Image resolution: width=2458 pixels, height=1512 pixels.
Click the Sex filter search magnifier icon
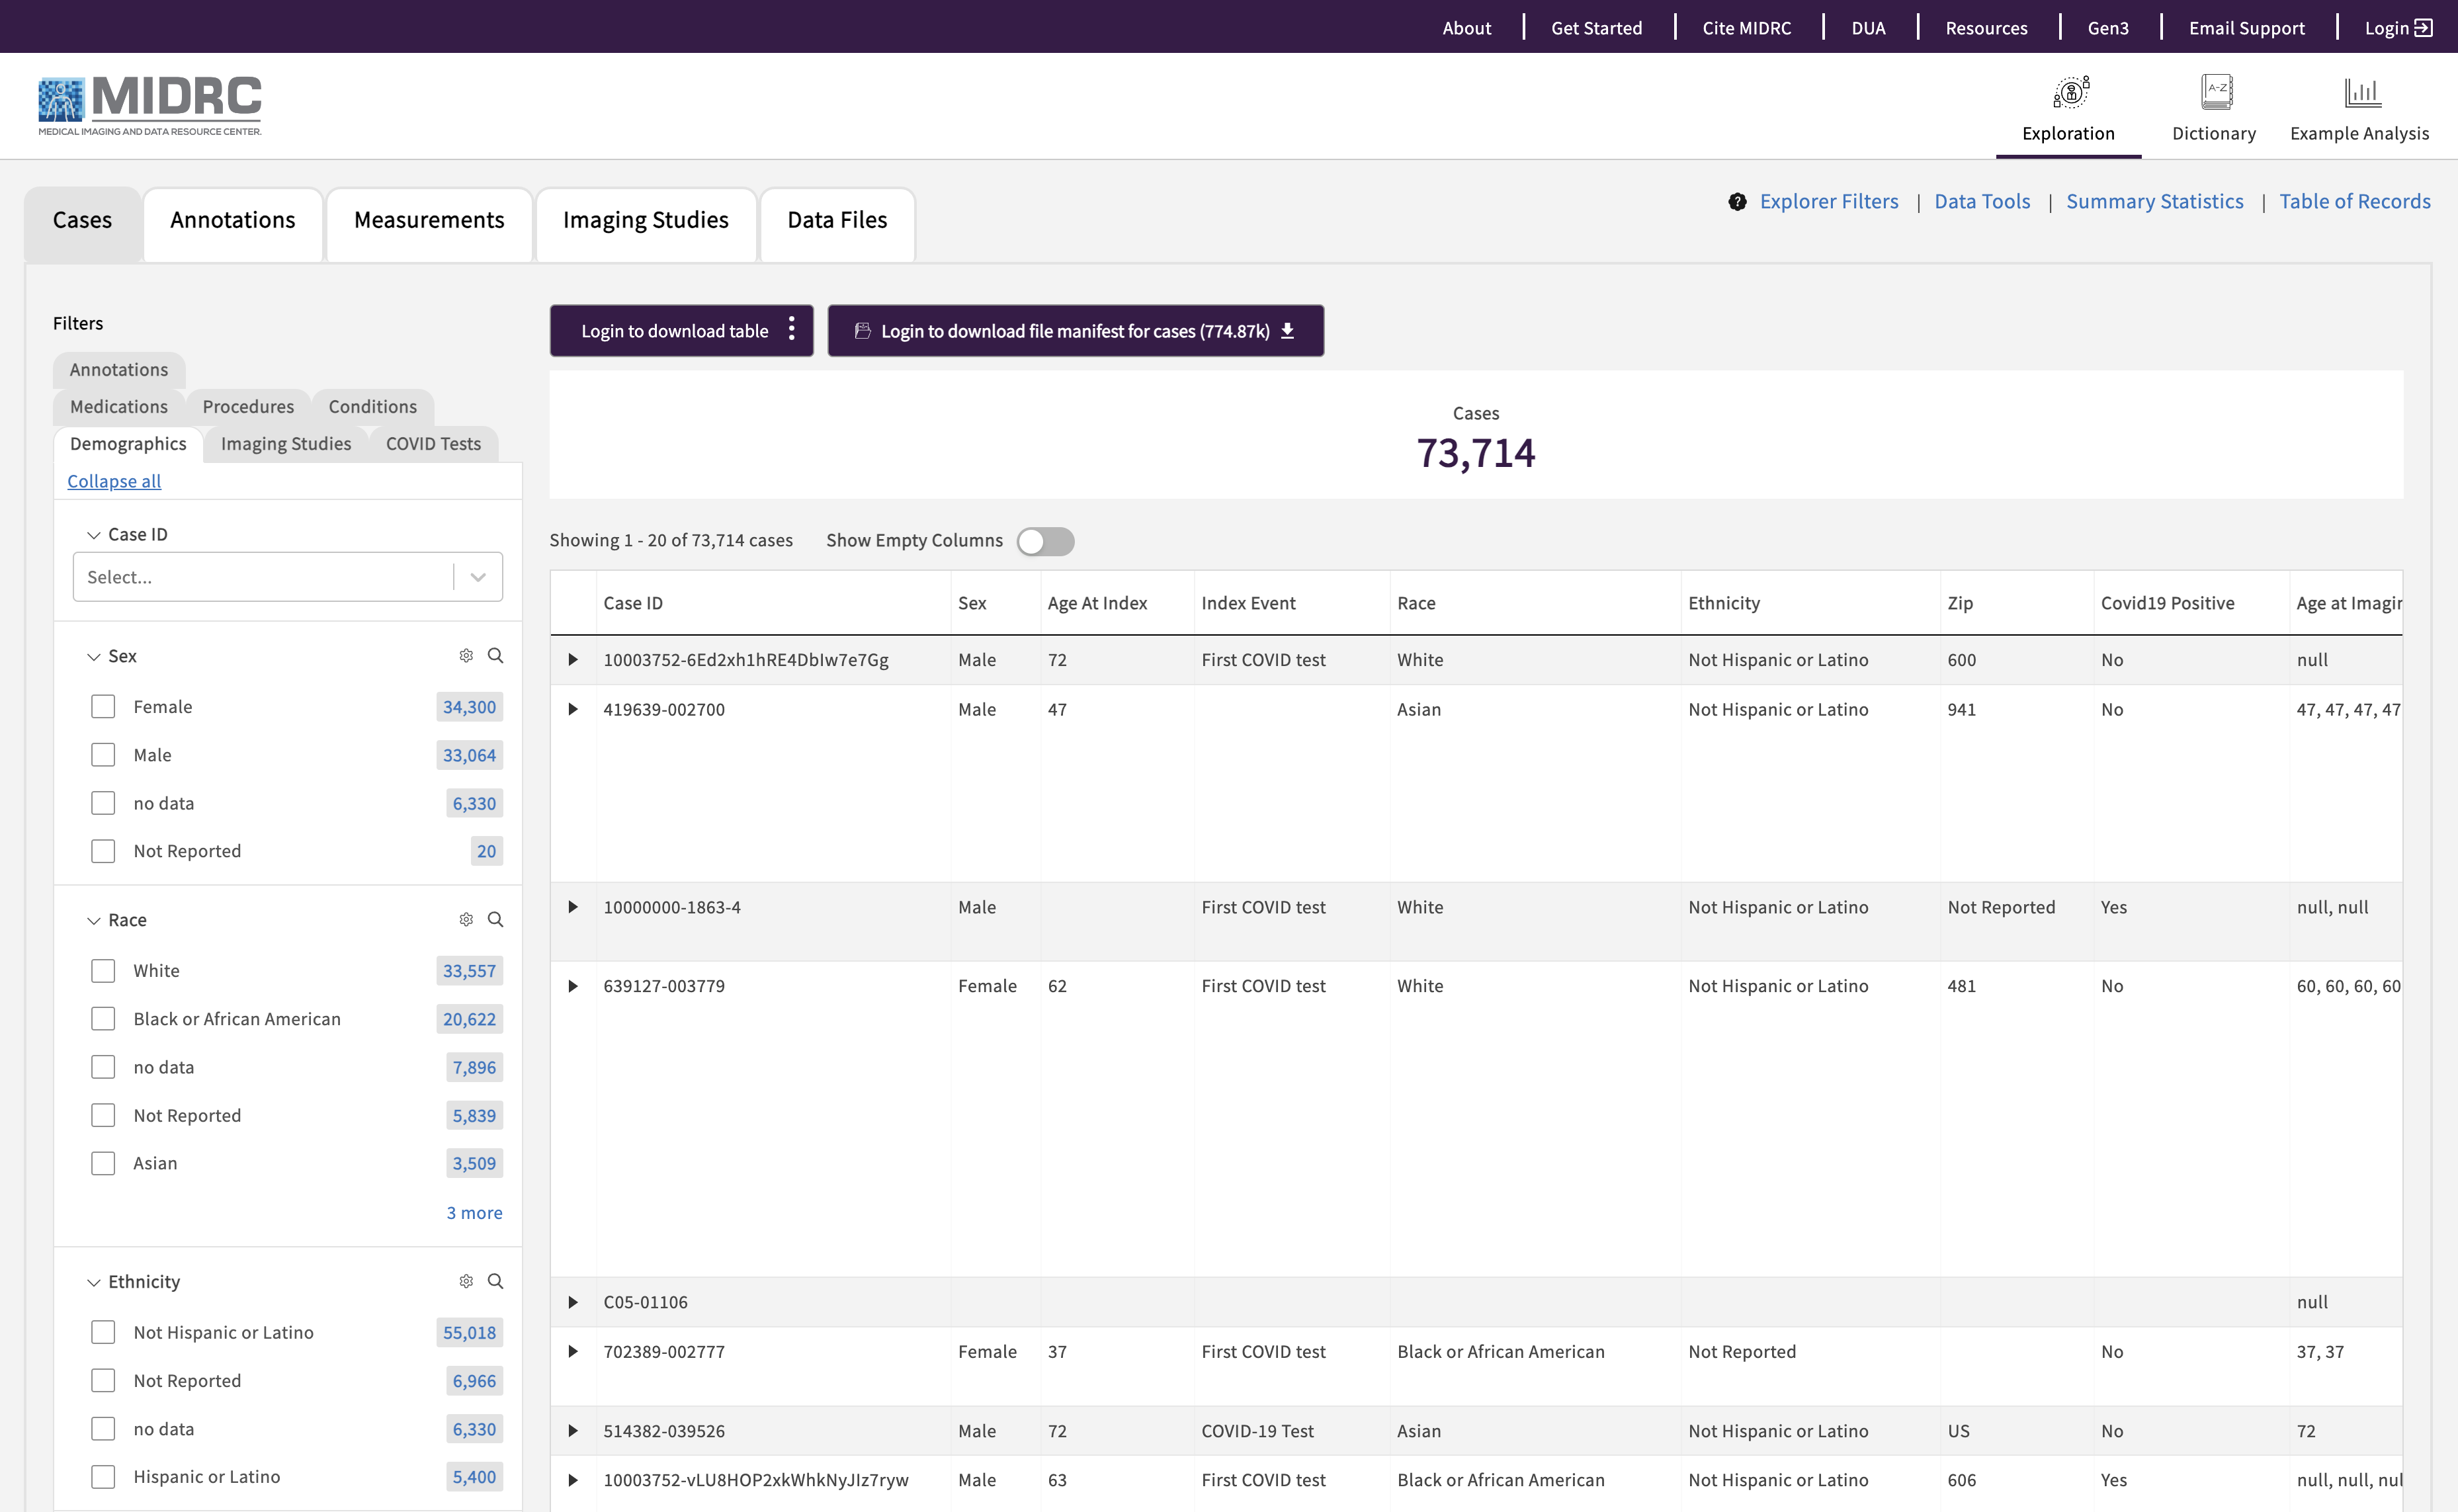point(495,656)
